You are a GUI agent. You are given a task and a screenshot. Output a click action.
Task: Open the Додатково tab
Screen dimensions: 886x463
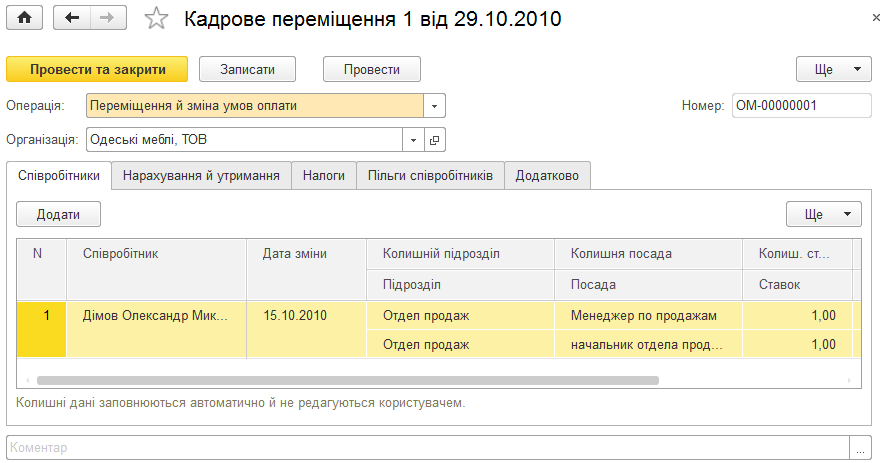click(547, 175)
